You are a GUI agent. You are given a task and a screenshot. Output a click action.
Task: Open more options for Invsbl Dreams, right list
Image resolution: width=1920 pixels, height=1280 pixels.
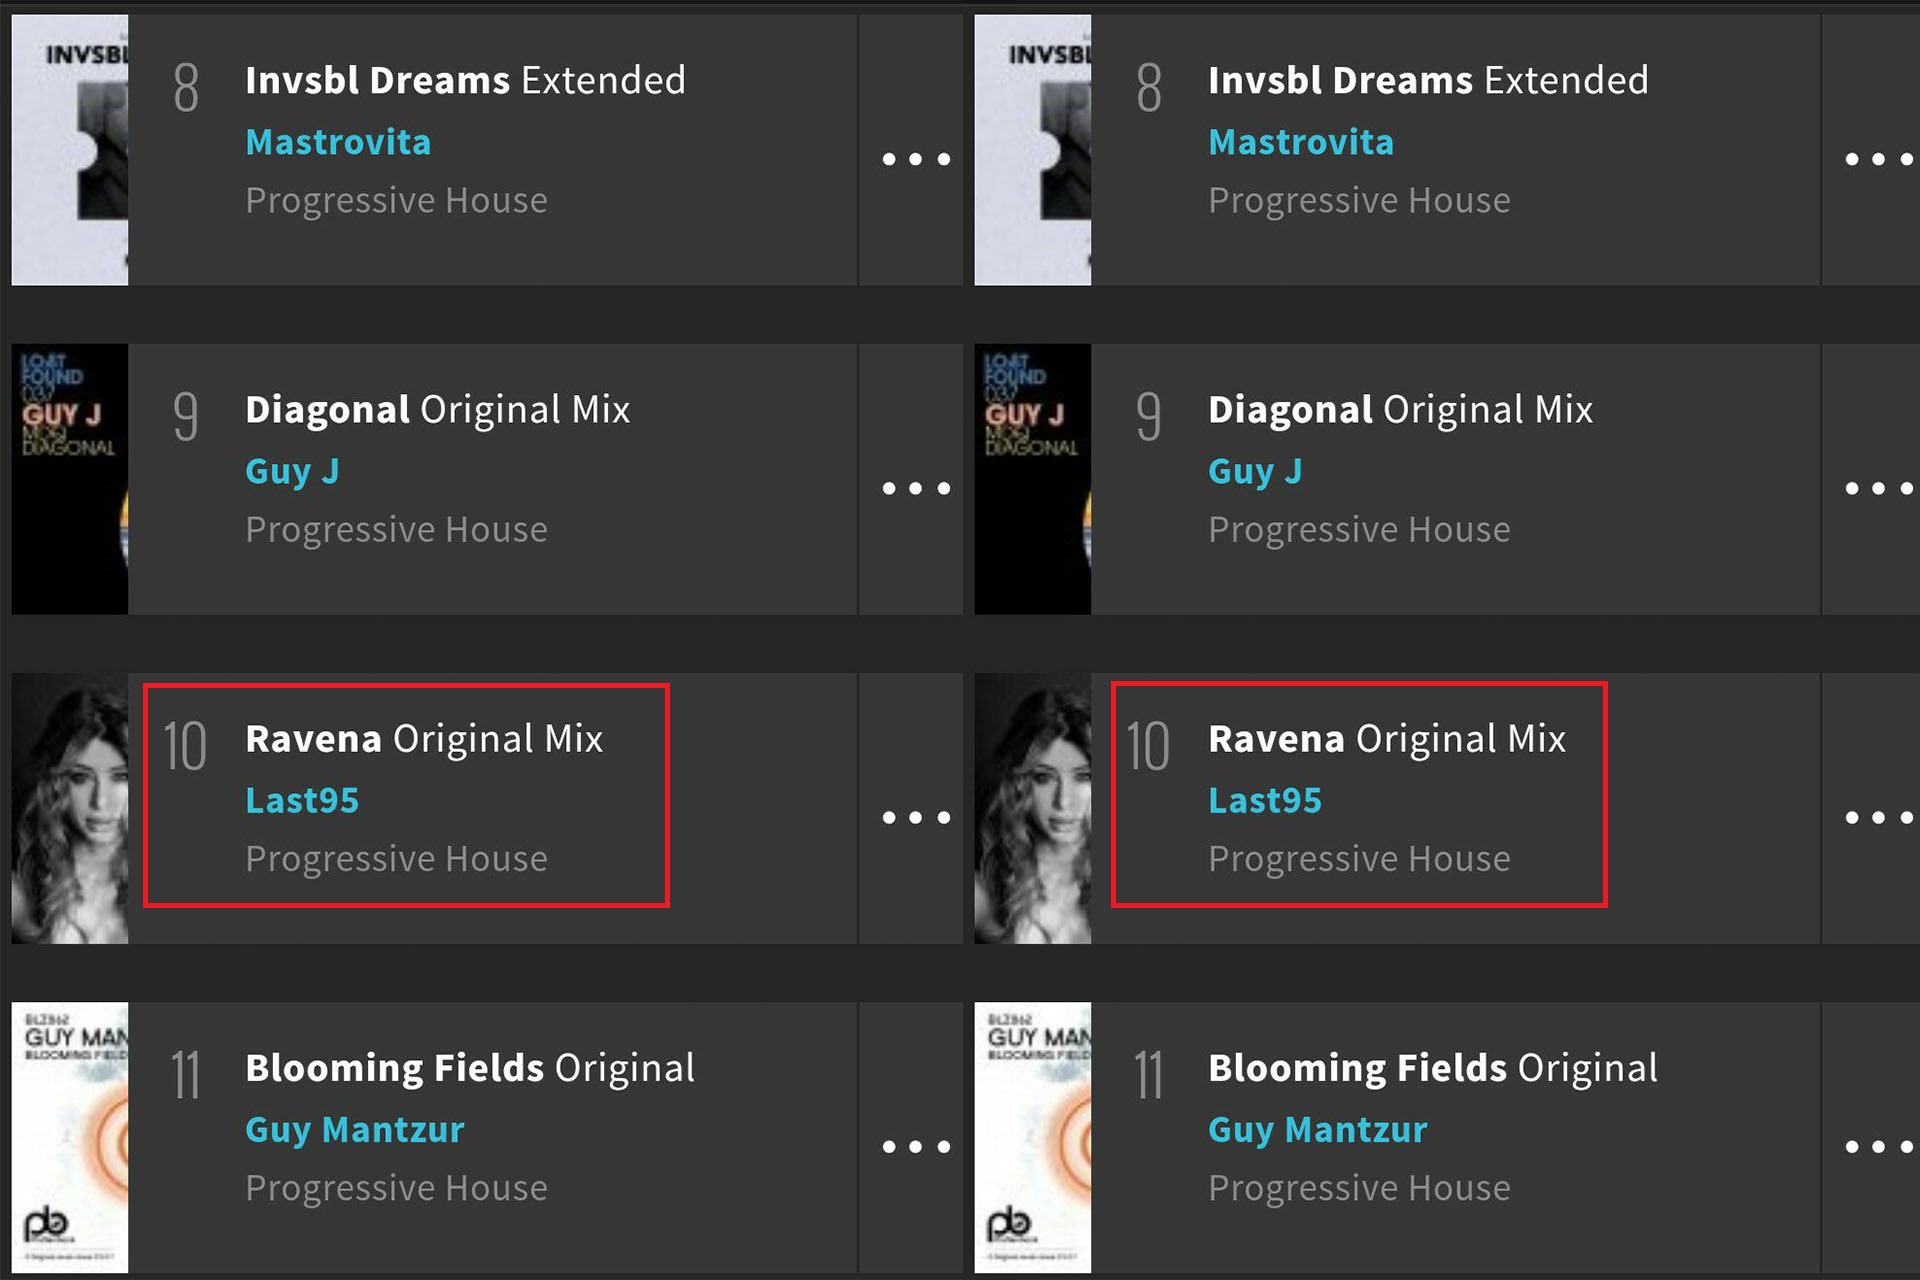click(x=1878, y=159)
